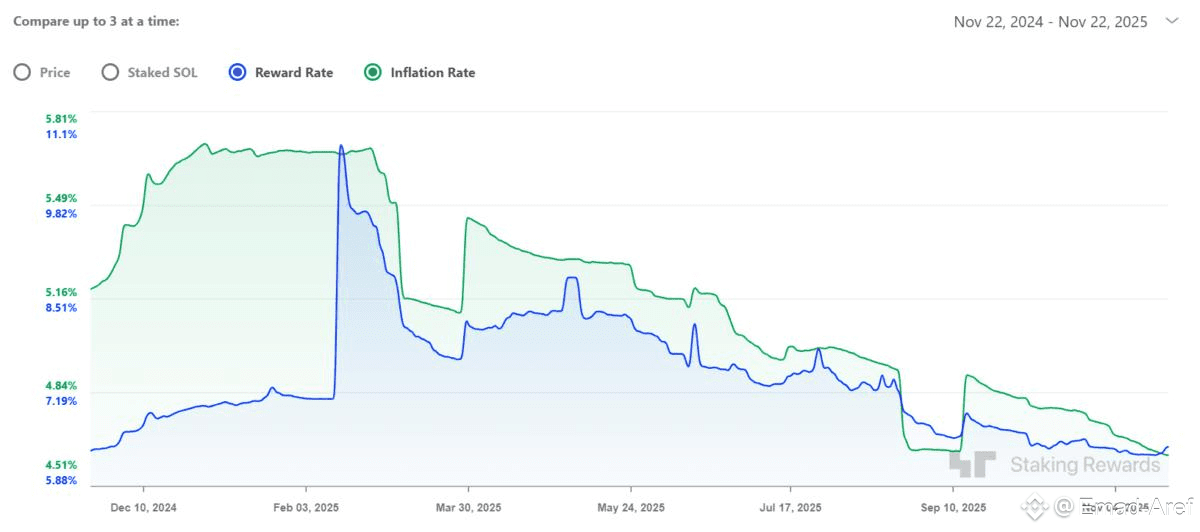Click the 5.81% inflation rate axis value

(x=61, y=119)
